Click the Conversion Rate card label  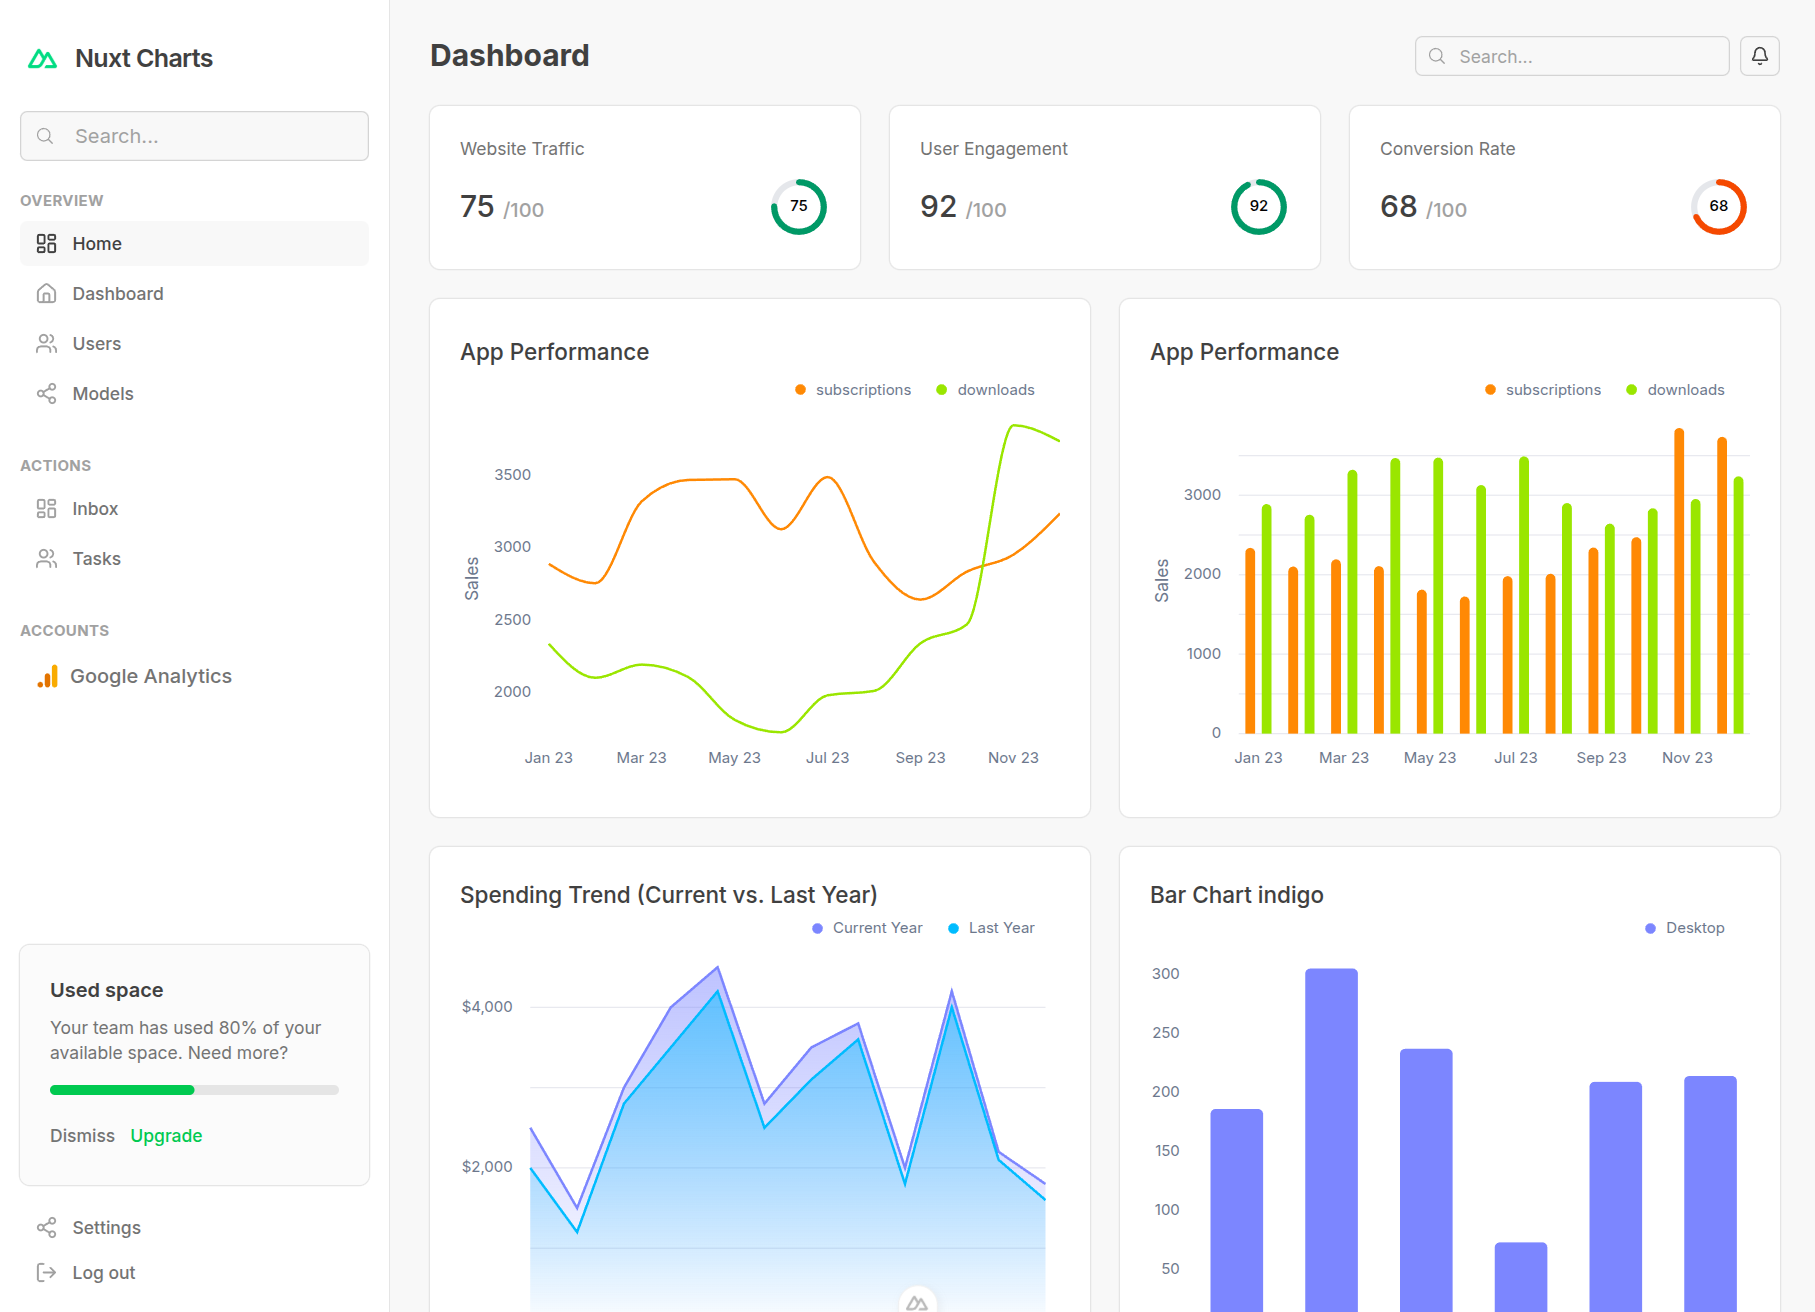(1448, 149)
